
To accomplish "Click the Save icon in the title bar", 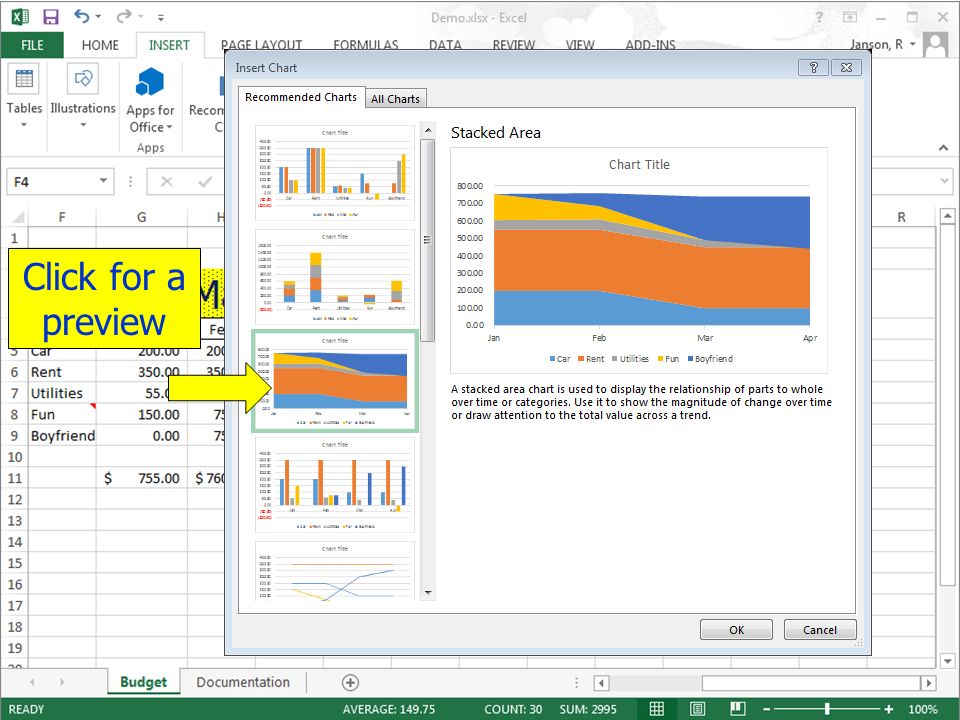I will (x=50, y=17).
